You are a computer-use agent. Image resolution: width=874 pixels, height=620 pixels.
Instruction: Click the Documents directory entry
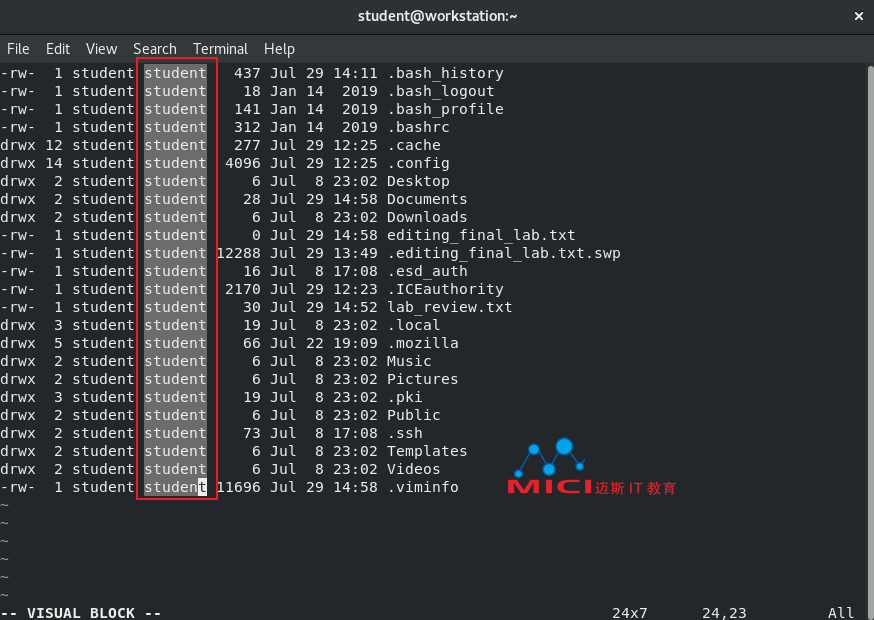(x=427, y=199)
